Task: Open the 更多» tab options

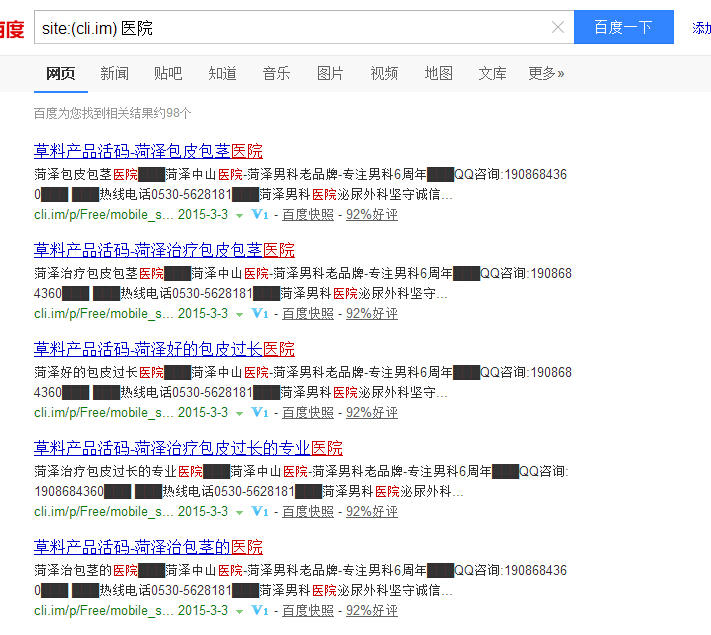Action: [x=546, y=73]
